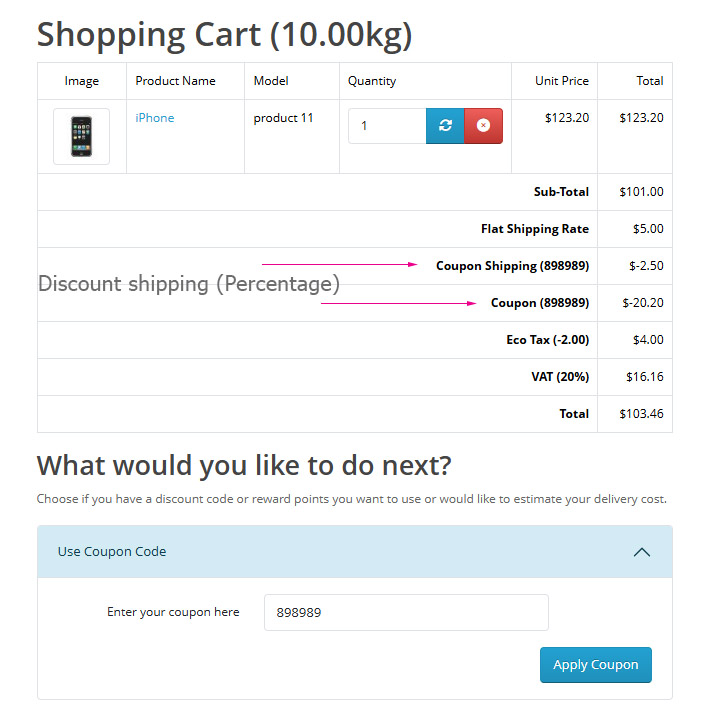710x710 pixels.
Task: Collapse coupon panel with the chevron arrow
Action: [x=642, y=552]
